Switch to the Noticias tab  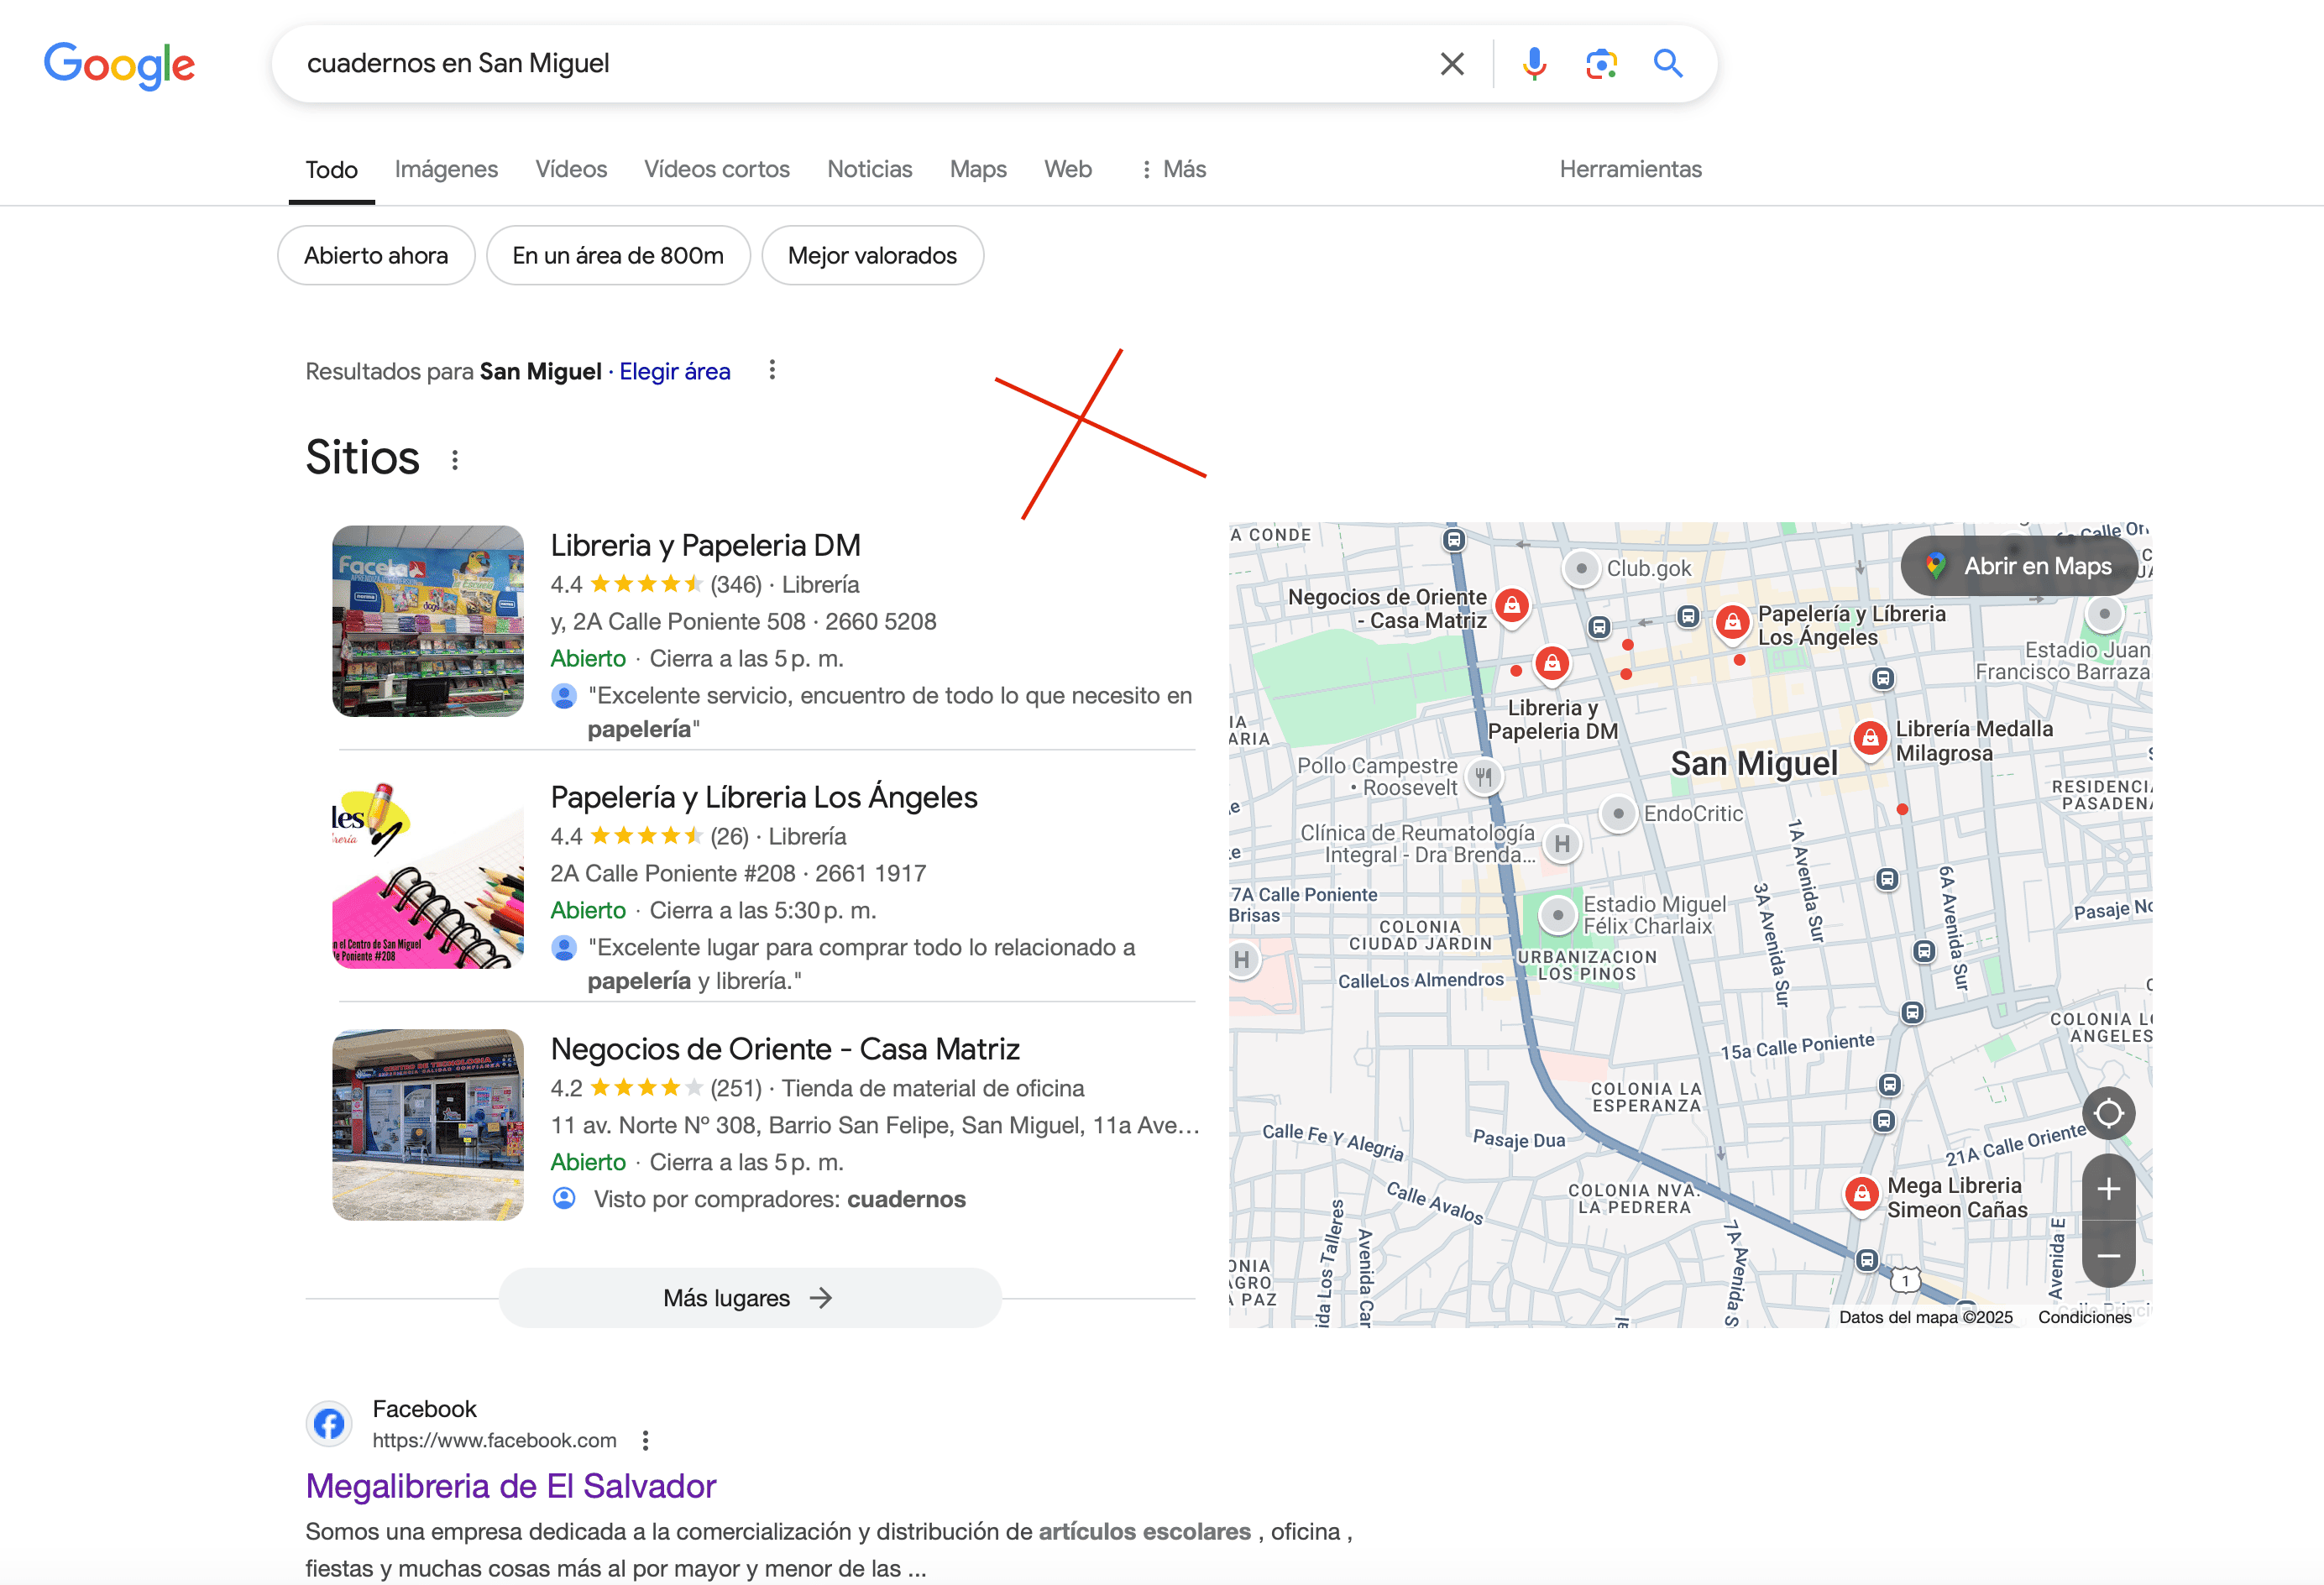coord(870,170)
